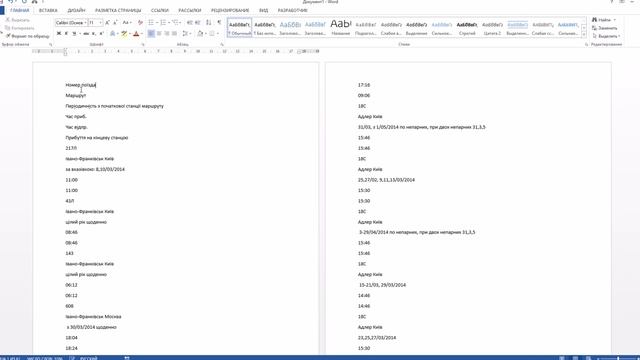Apply the Обычный style
The image size is (640, 360).
click(x=240, y=28)
